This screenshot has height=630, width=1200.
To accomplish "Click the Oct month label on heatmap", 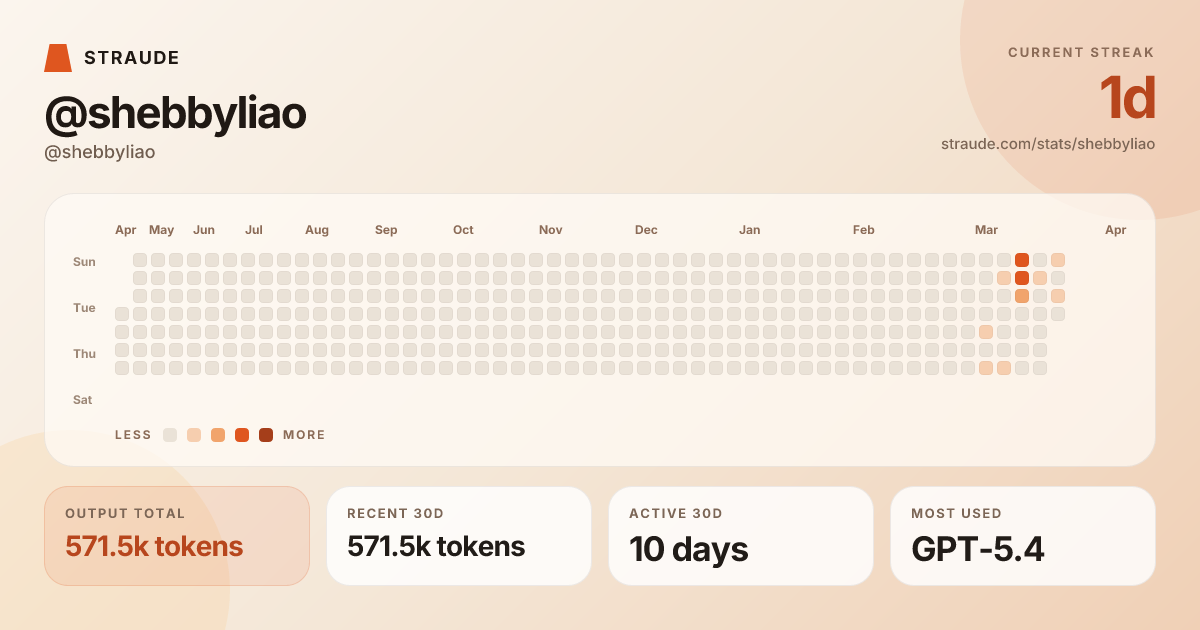I will coord(463,230).
